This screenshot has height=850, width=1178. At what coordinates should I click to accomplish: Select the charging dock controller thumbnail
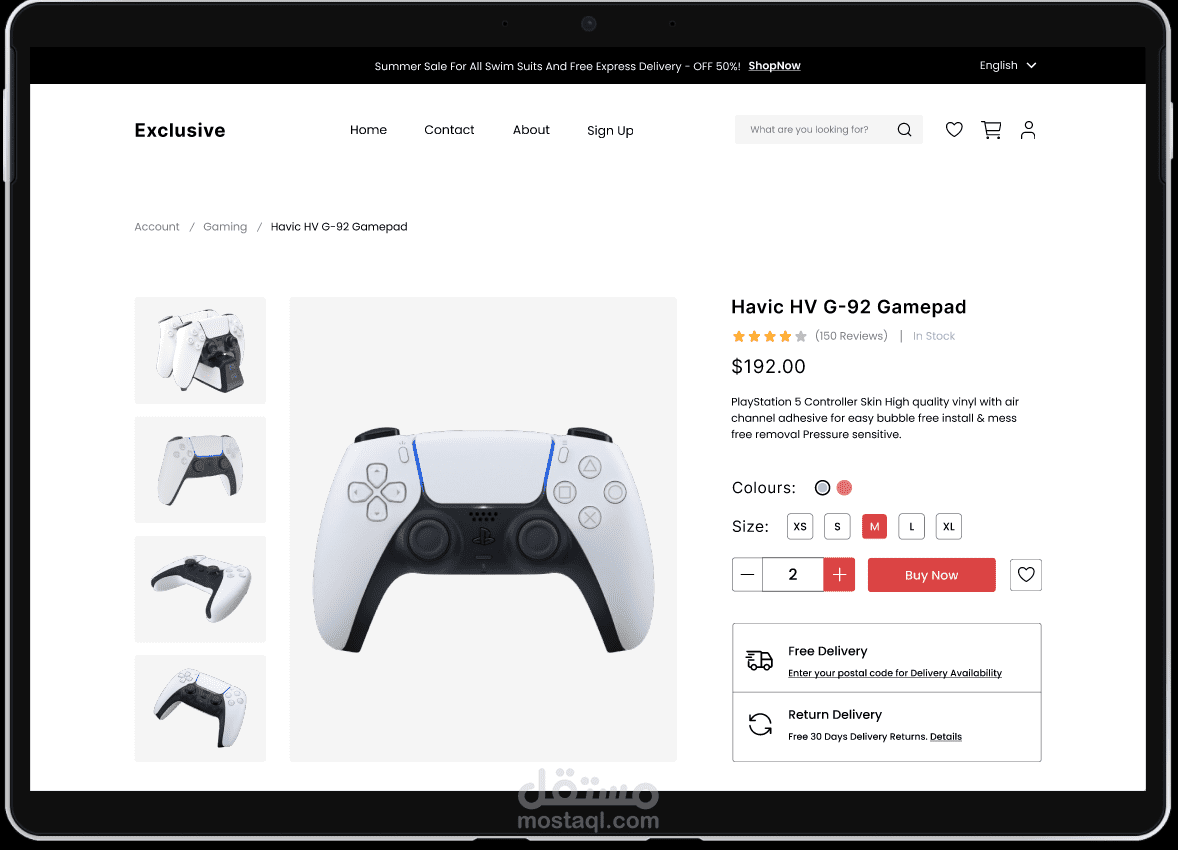[200, 350]
